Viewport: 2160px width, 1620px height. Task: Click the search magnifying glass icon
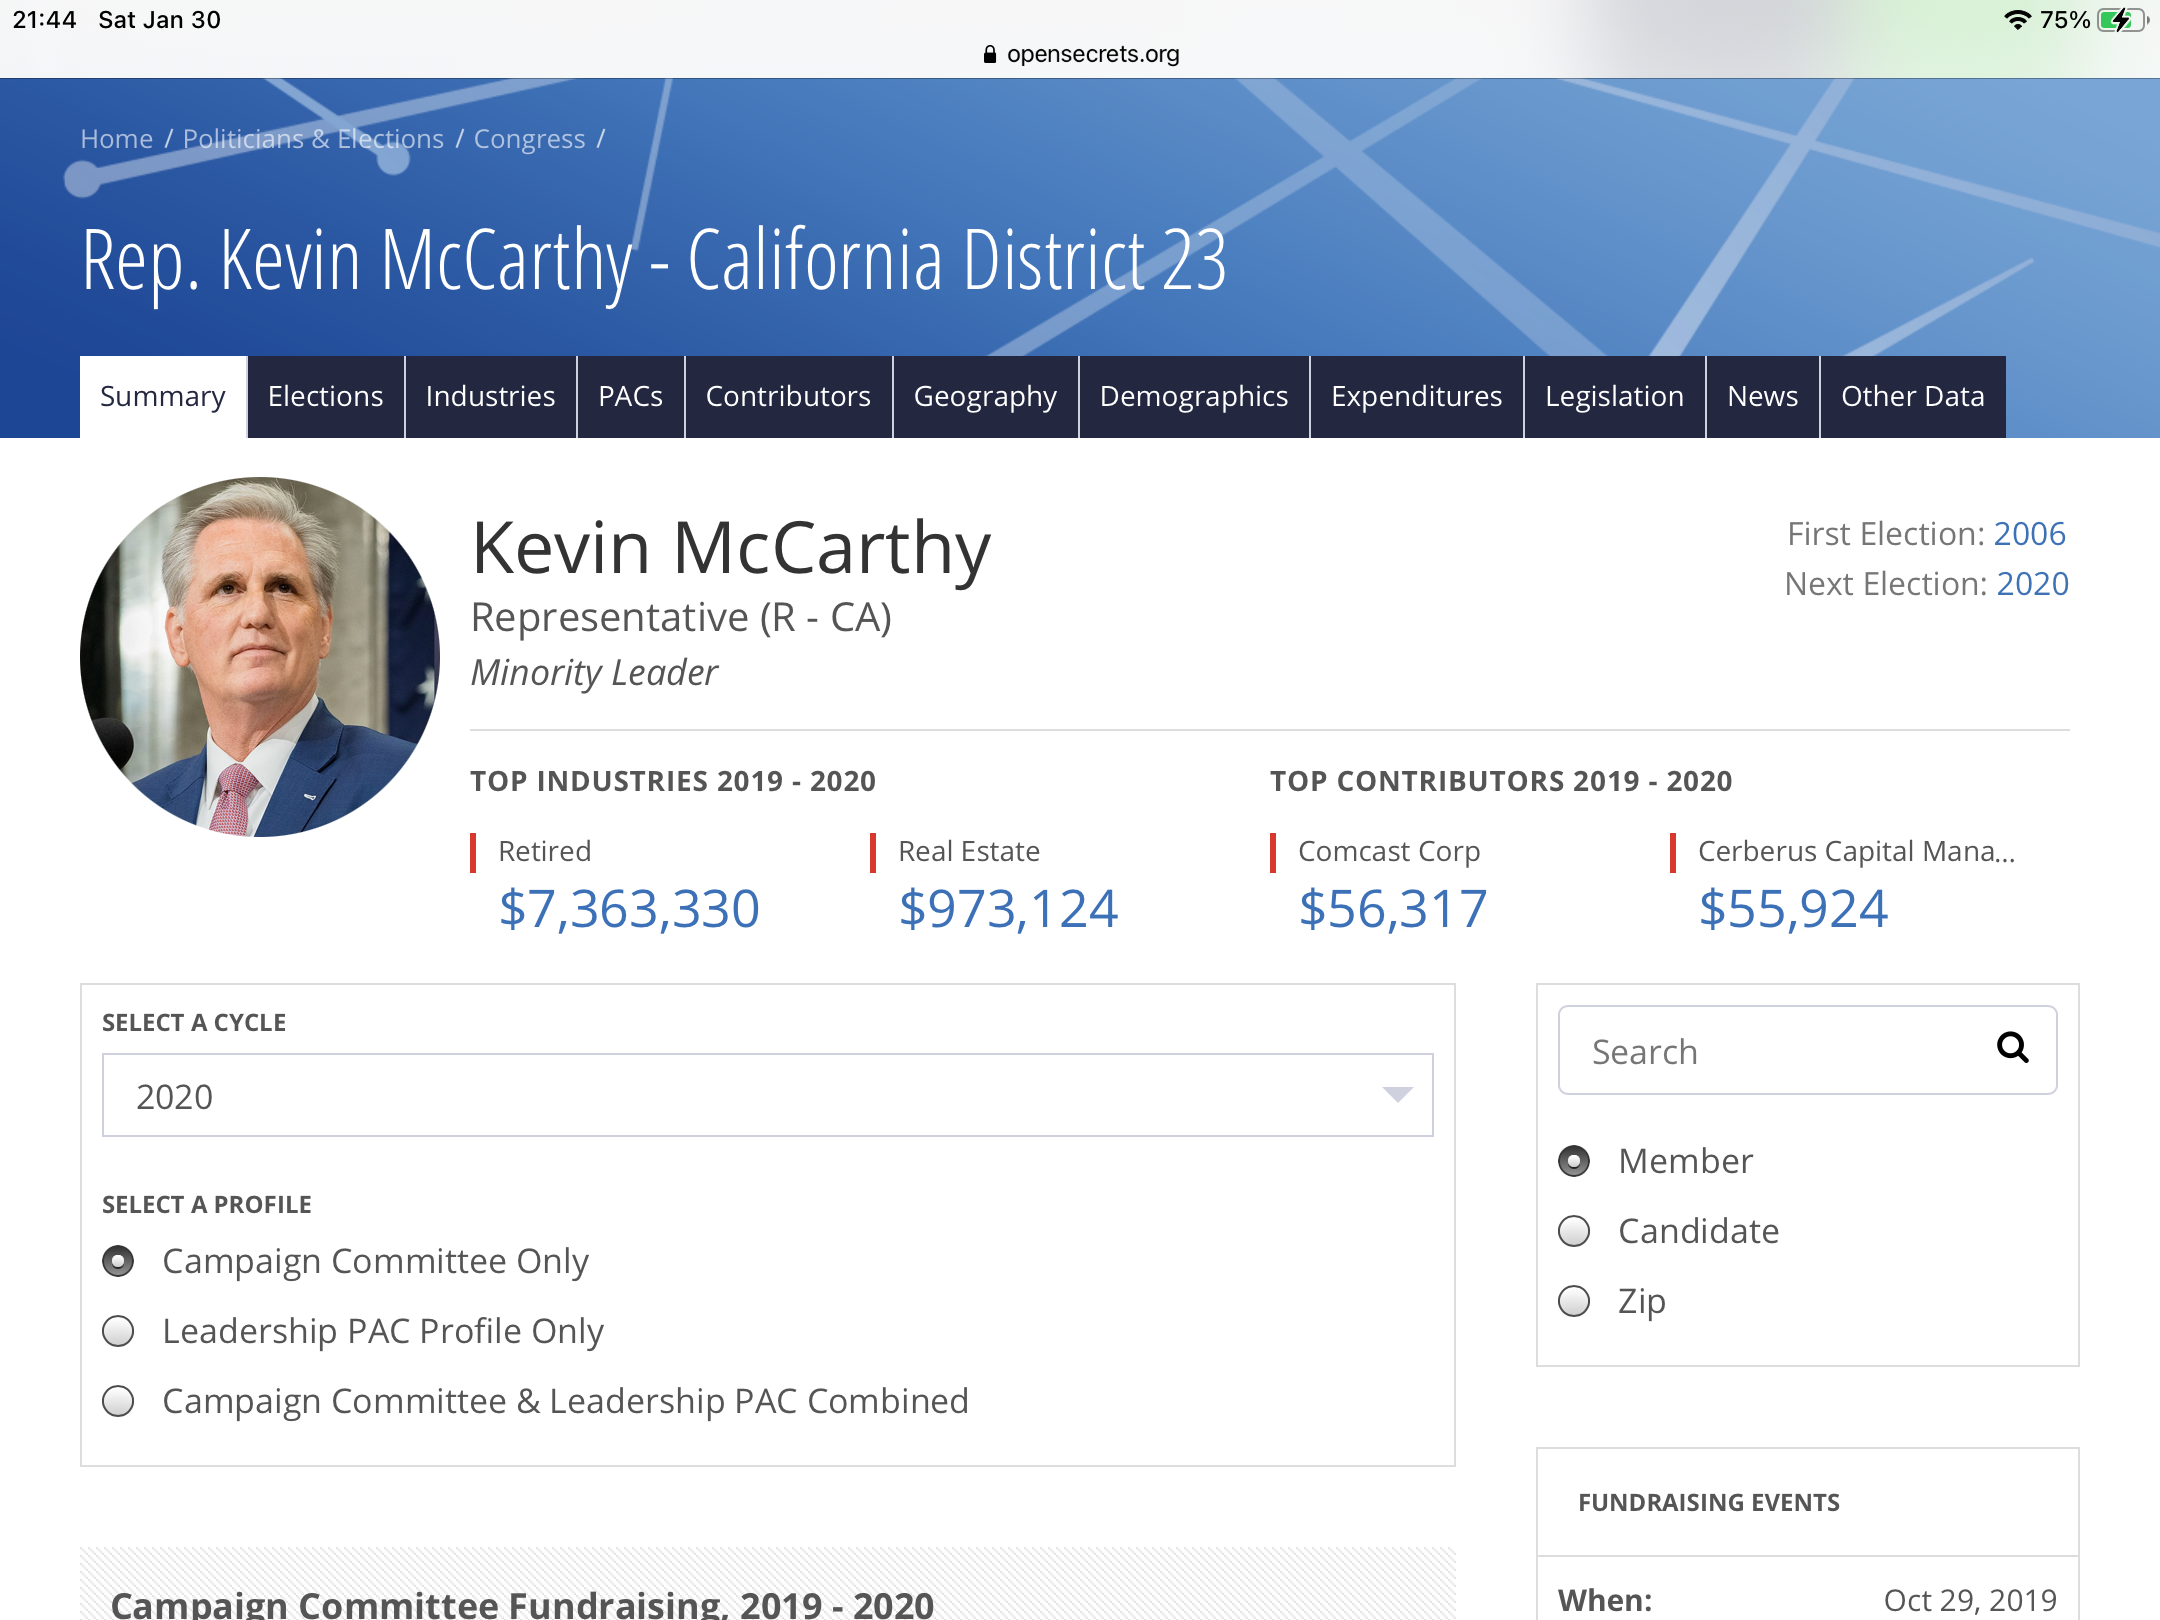click(x=2012, y=1048)
